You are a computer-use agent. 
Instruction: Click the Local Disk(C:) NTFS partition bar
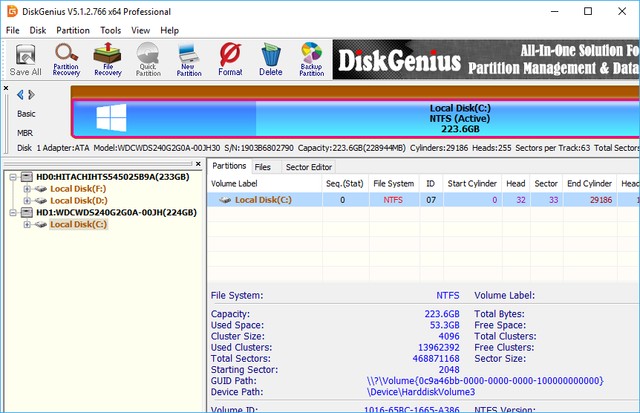click(356, 118)
